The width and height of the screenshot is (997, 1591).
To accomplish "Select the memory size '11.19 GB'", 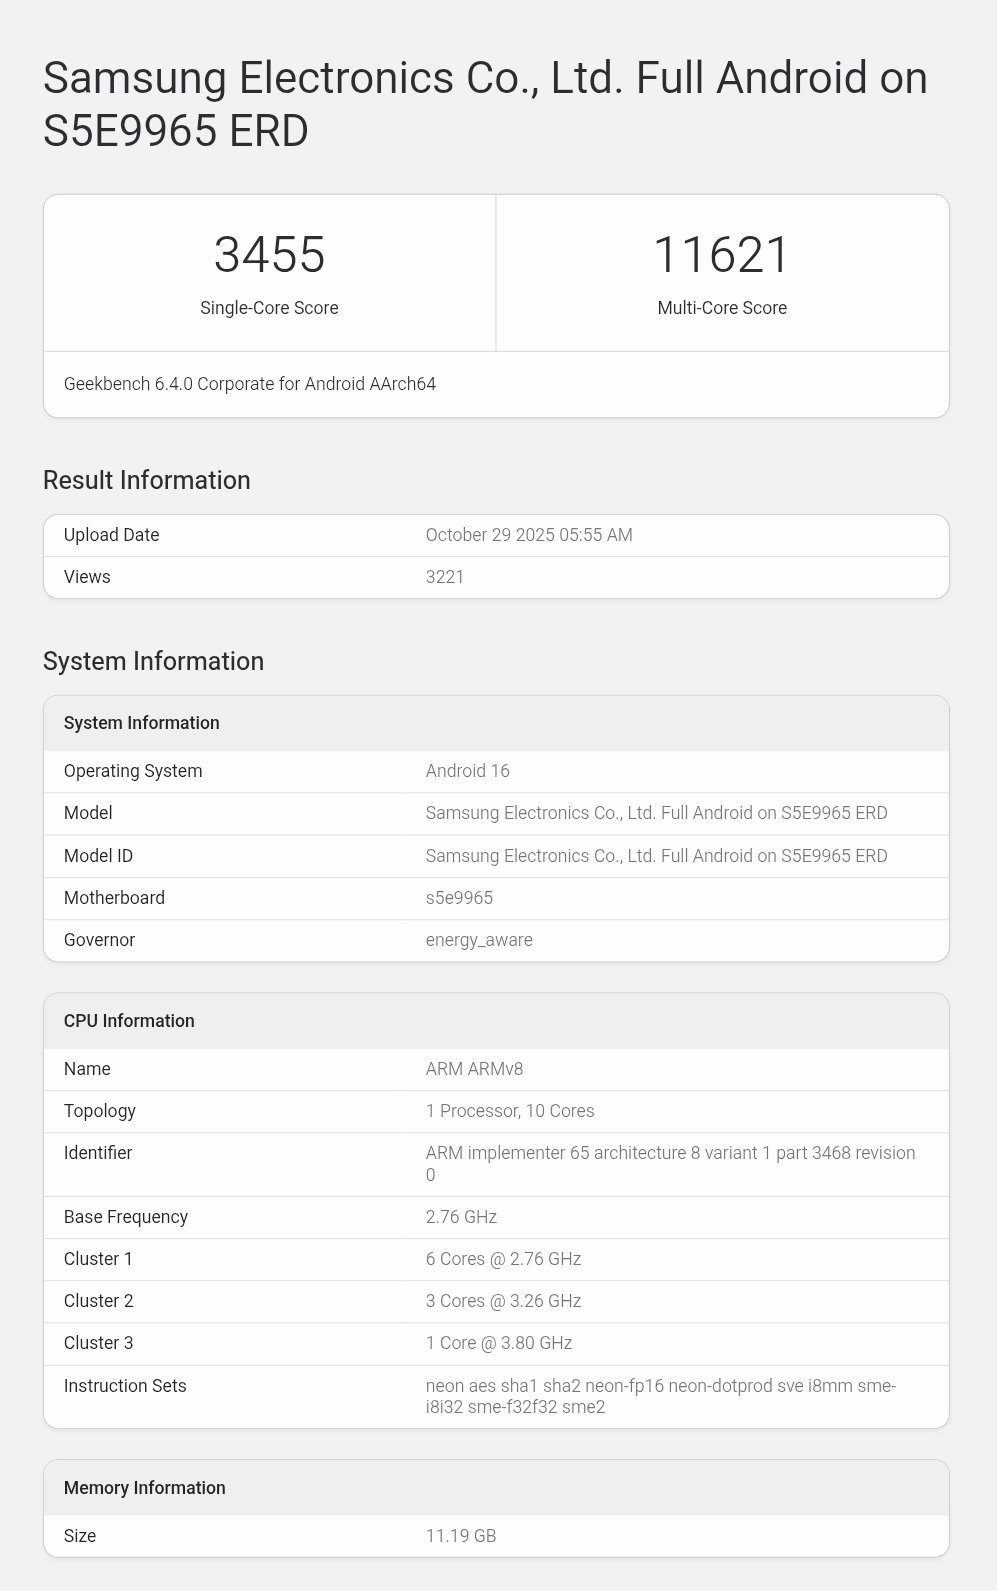I will click(461, 1536).
